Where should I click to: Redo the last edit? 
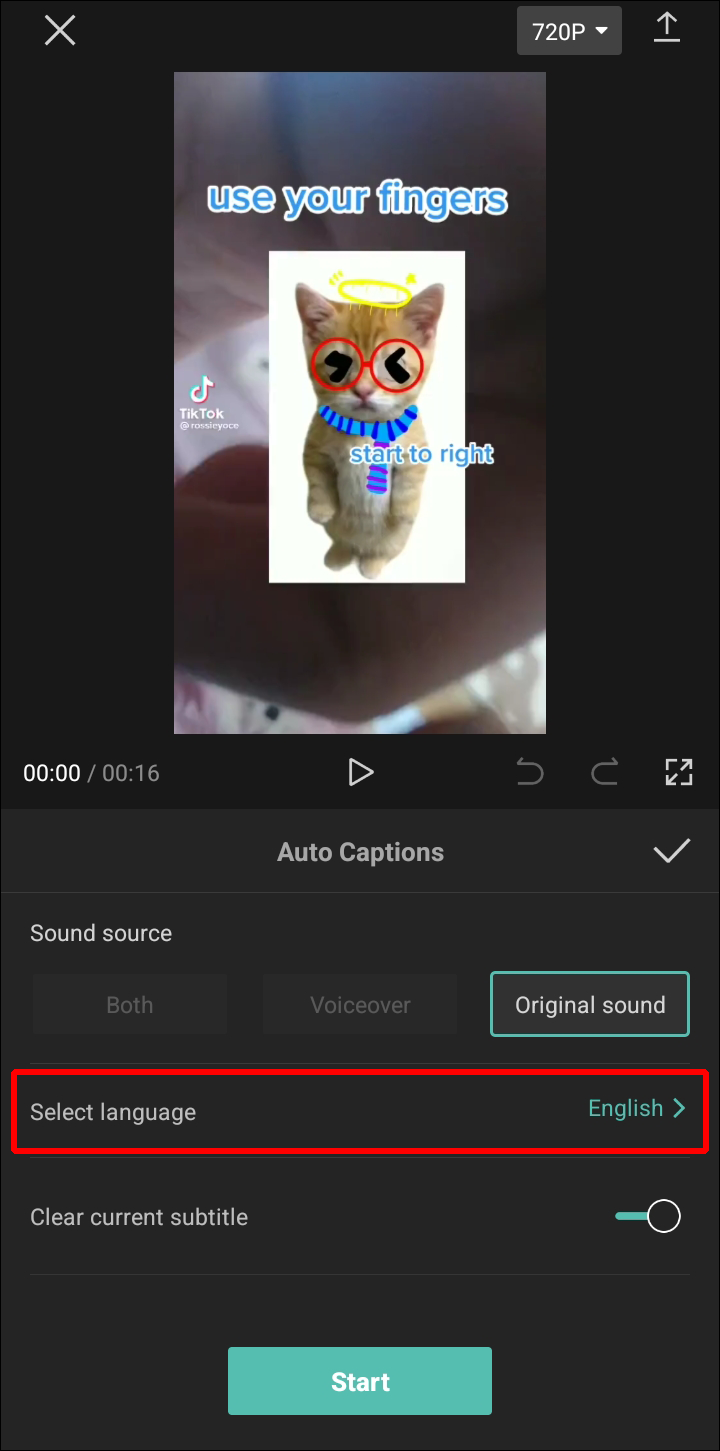tap(604, 772)
